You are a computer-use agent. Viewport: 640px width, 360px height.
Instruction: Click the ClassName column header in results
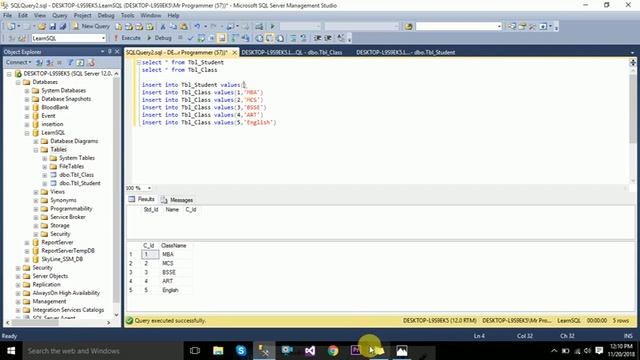click(x=173, y=245)
